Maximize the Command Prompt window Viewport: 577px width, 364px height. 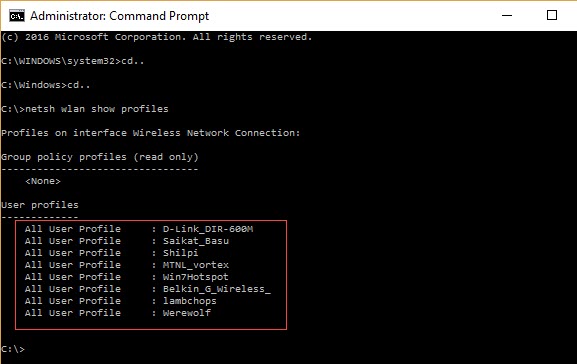[552, 15]
